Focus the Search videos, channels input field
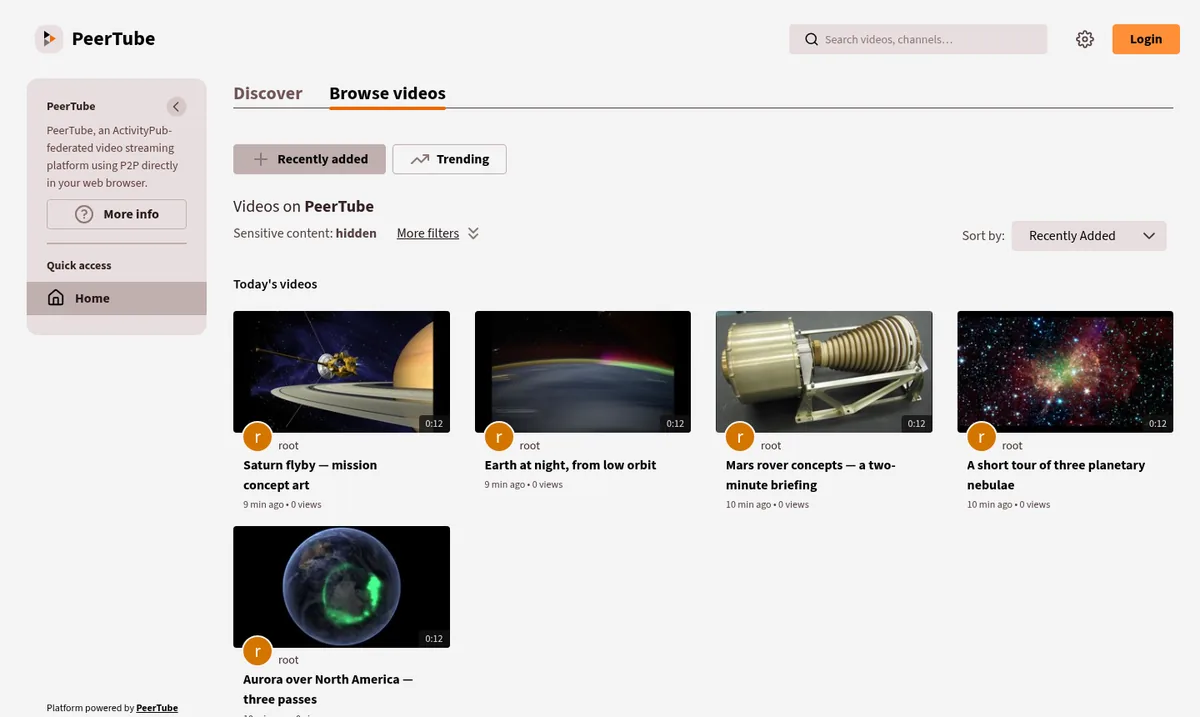This screenshot has height=717, width=1200. 918,39
